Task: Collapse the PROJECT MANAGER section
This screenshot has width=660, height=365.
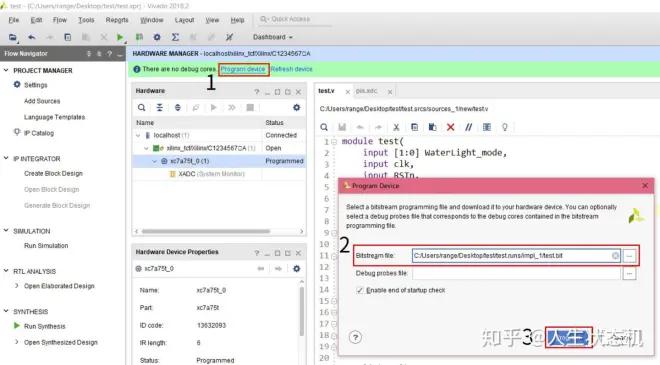Action: tap(6, 70)
